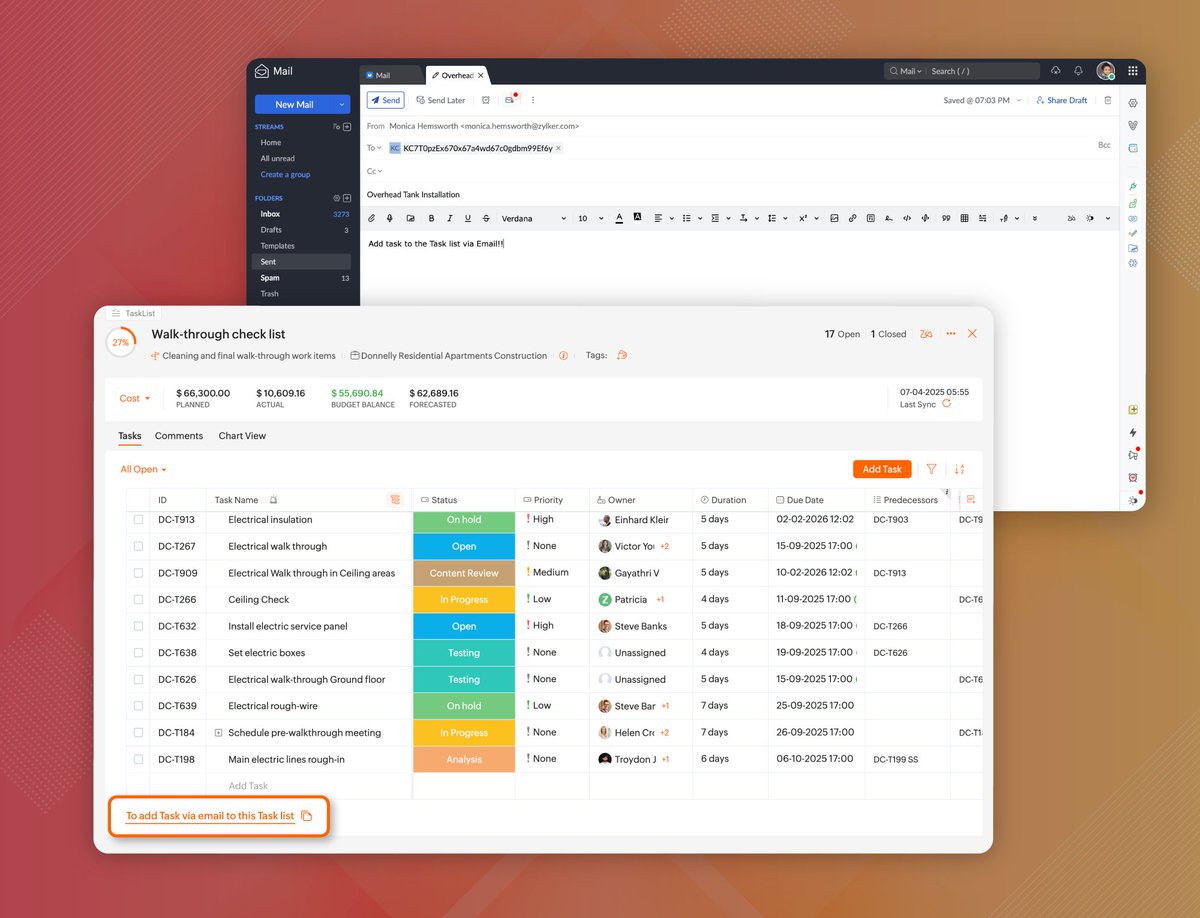The image size is (1200, 918).
Task: Select the Tasks tab in task list
Action: click(130, 436)
